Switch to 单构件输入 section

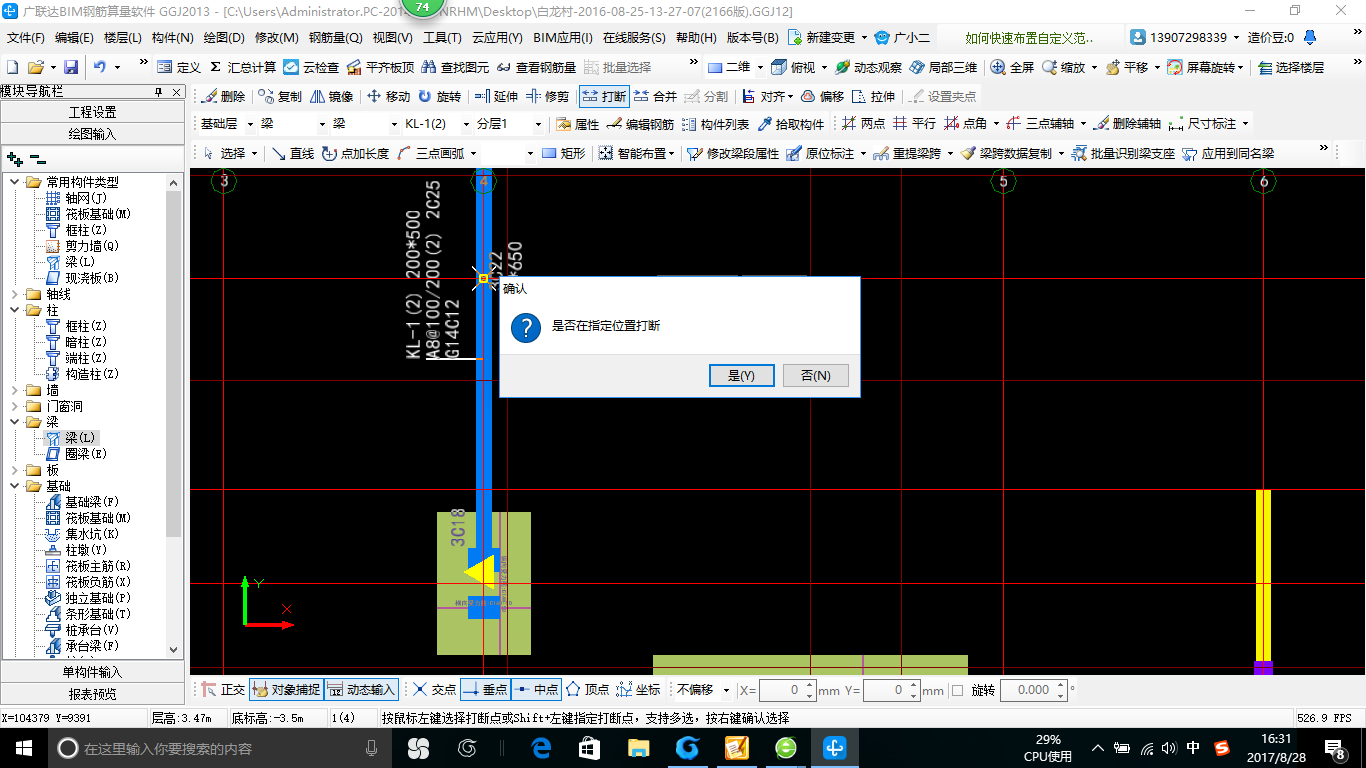coord(92,672)
